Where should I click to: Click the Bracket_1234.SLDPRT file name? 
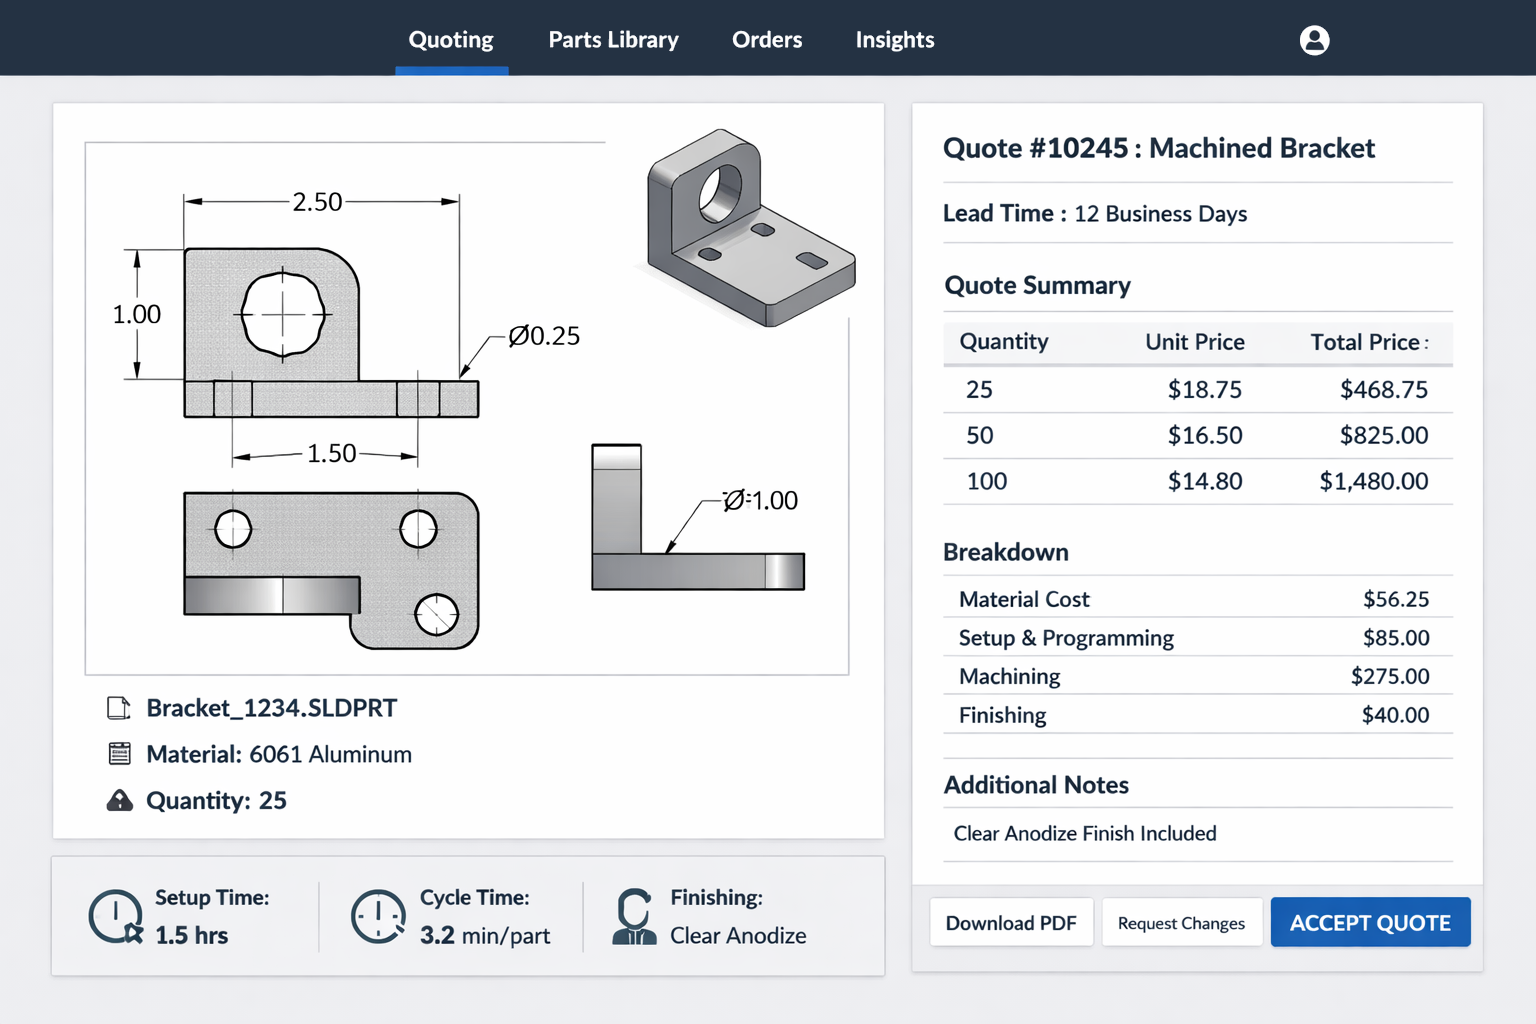(x=271, y=709)
